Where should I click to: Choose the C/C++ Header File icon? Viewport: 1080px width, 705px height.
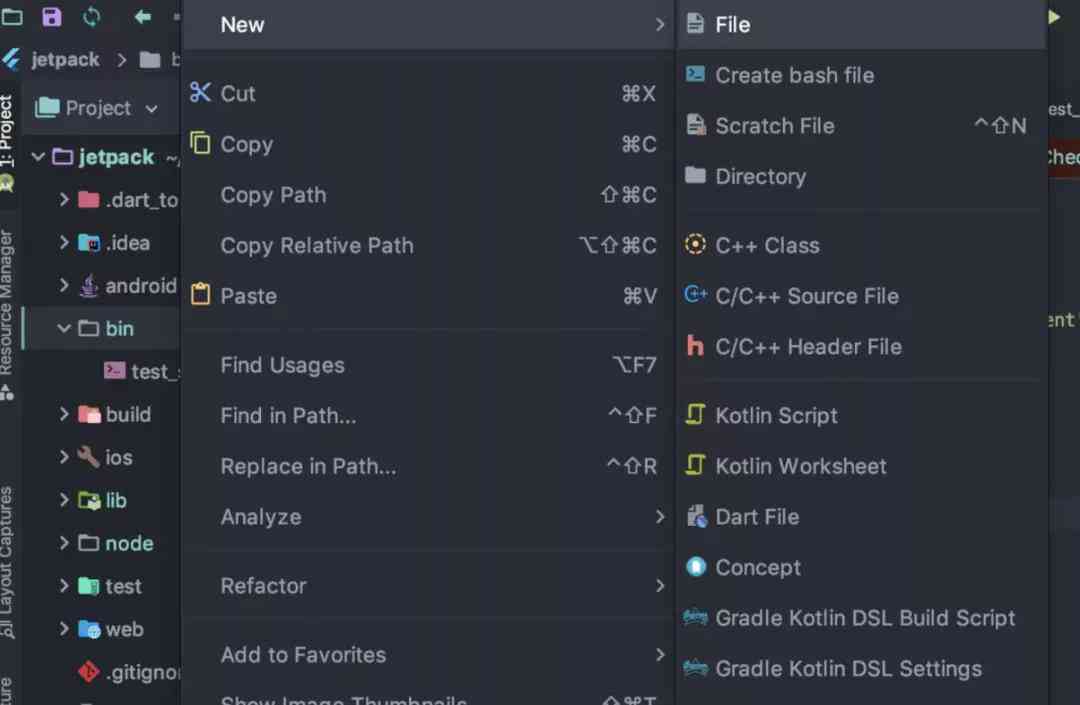695,346
